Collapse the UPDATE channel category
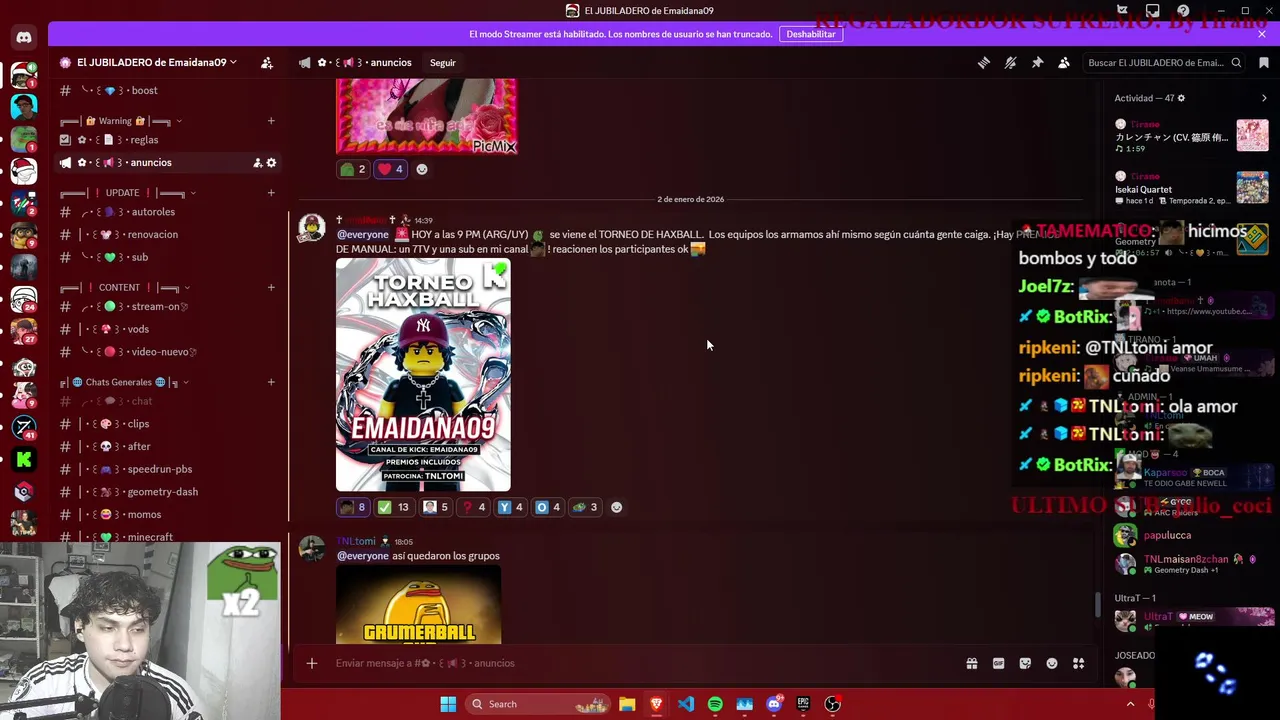 (x=128, y=193)
